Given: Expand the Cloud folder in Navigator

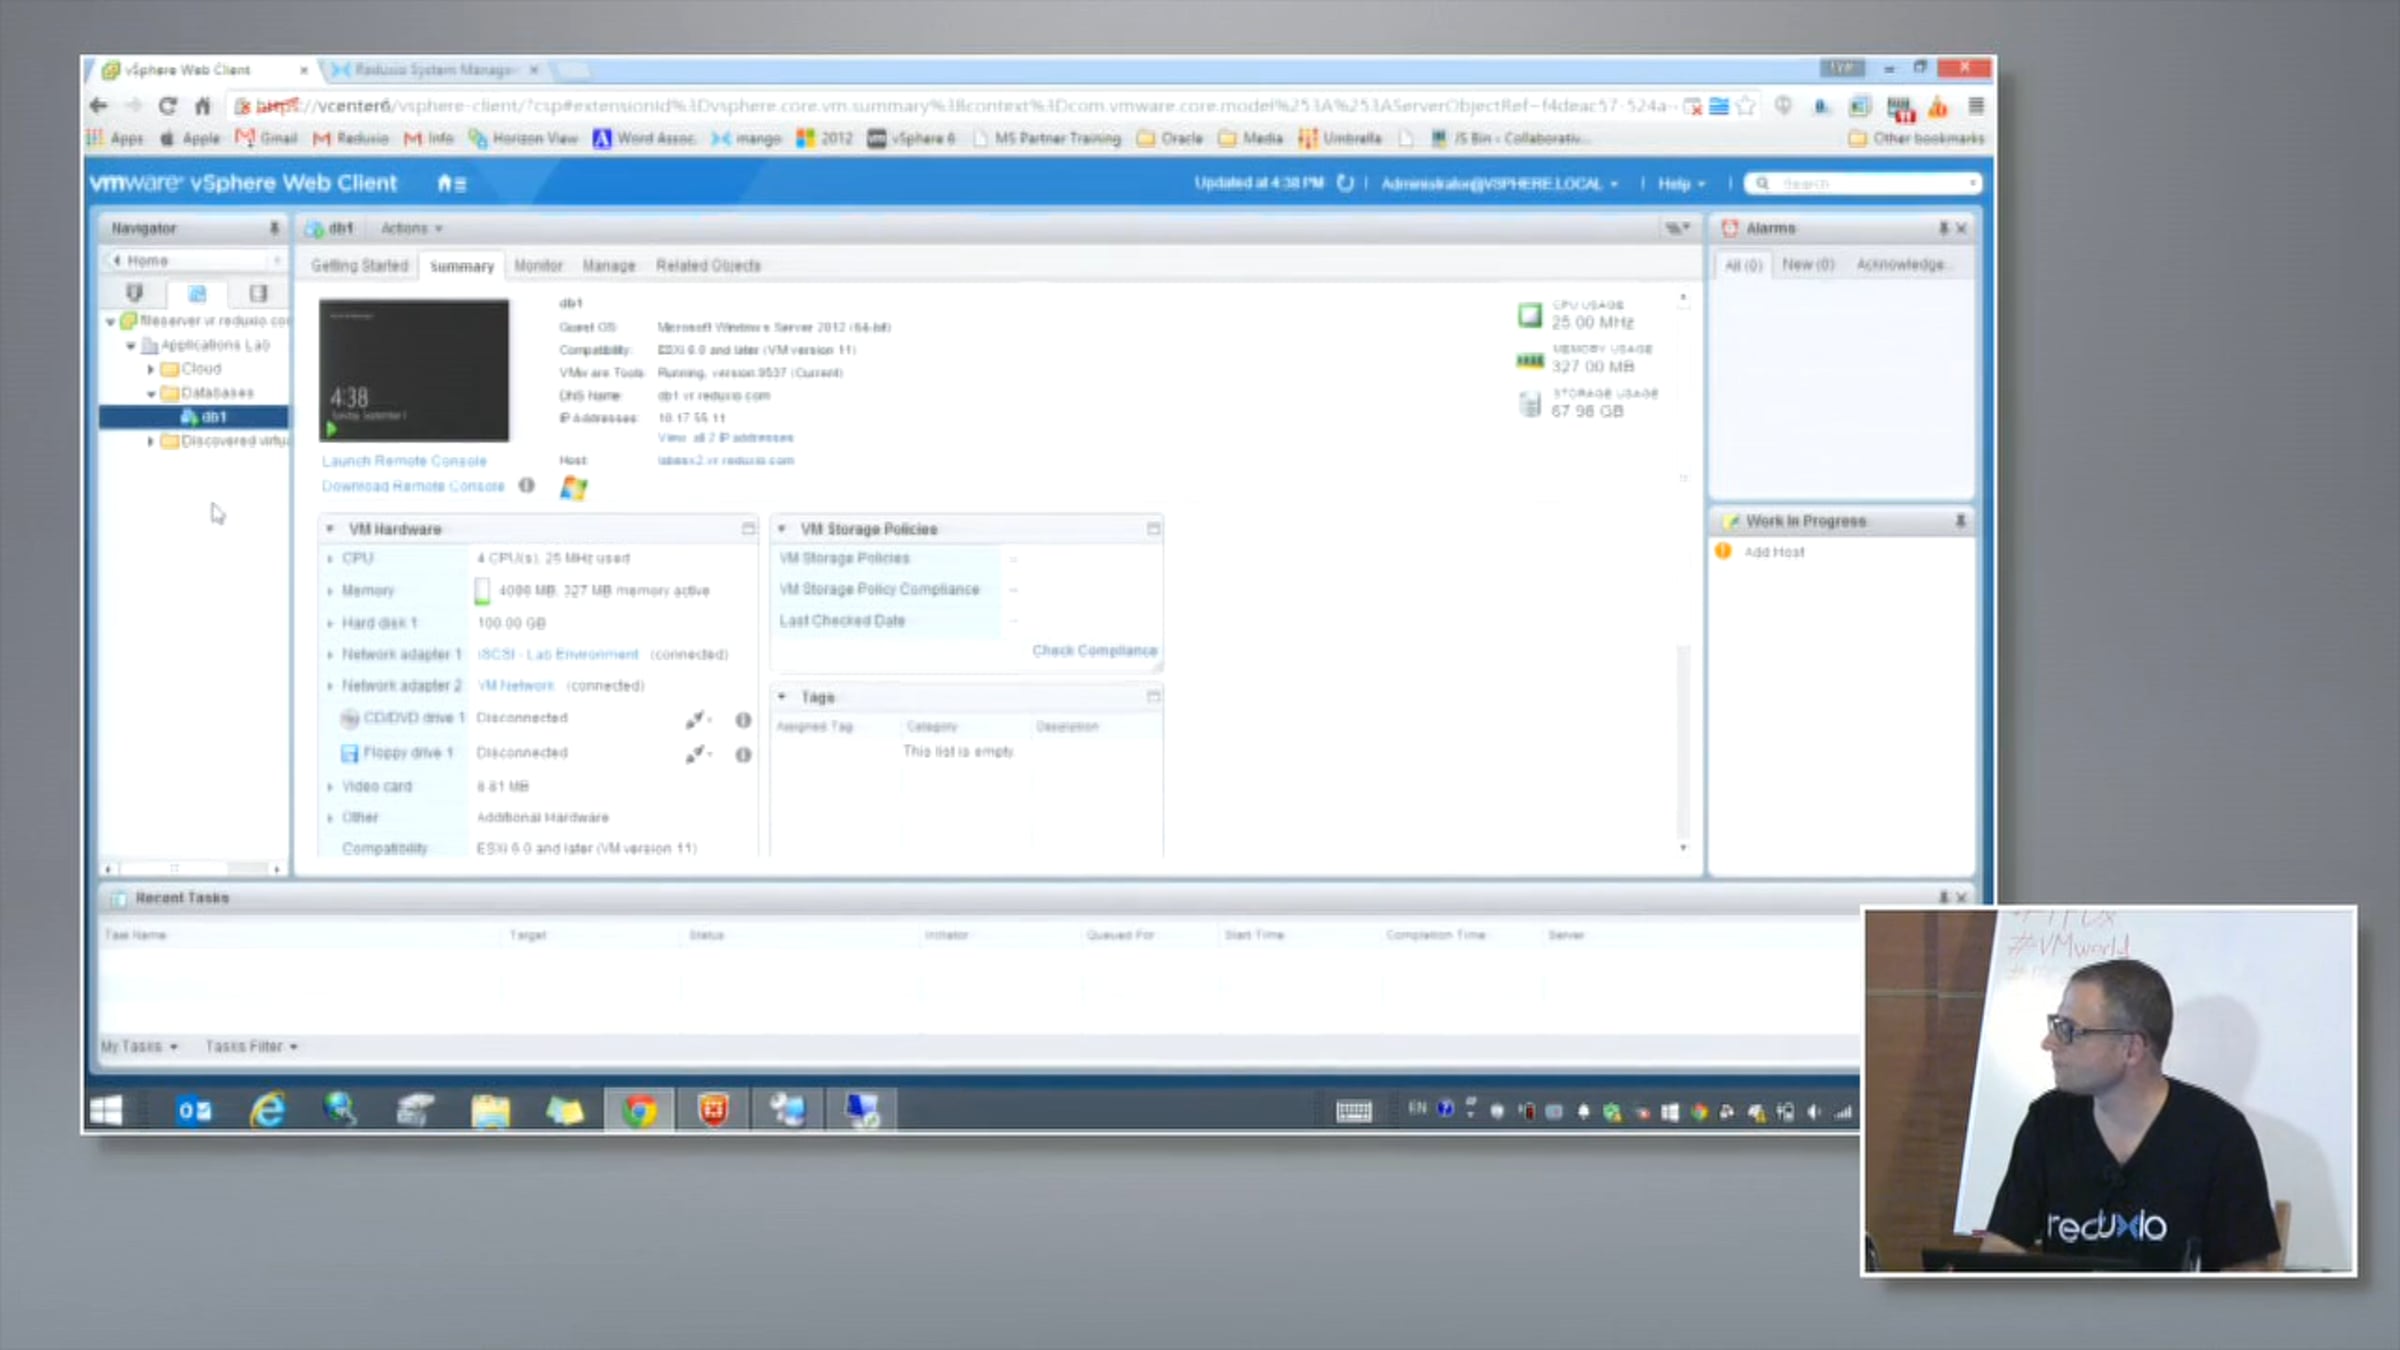Looking at the screenshot, I should 151,369.
